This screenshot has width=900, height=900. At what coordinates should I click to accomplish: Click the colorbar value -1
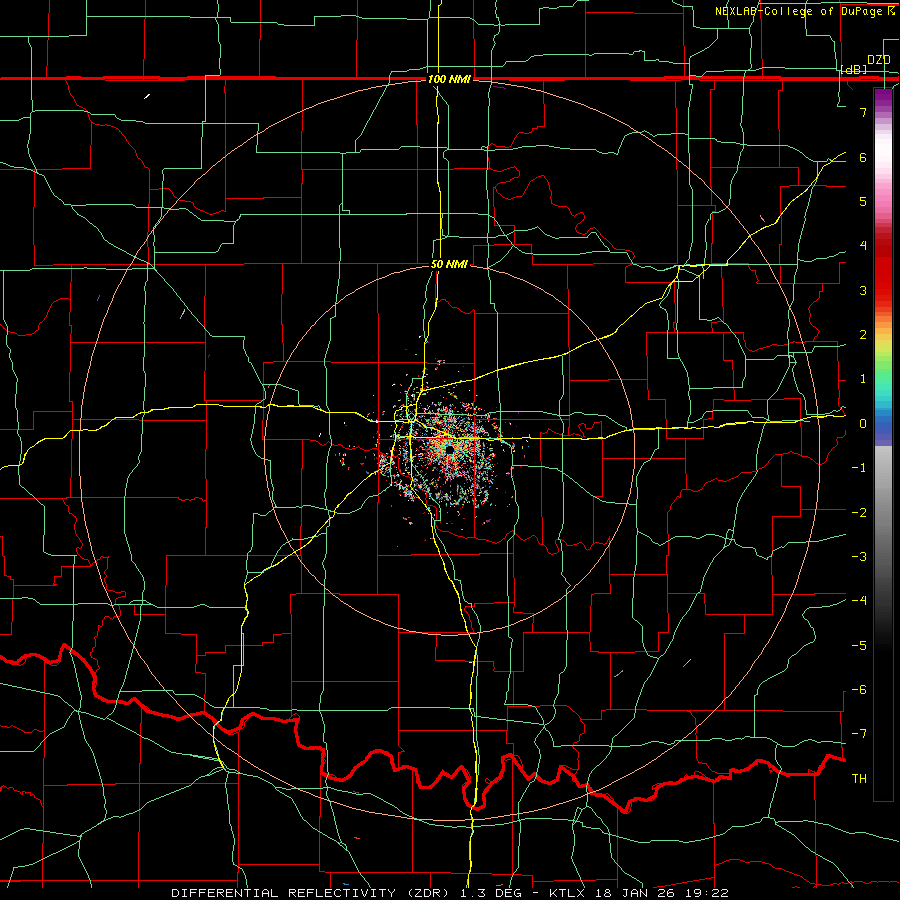click(859, 468)
